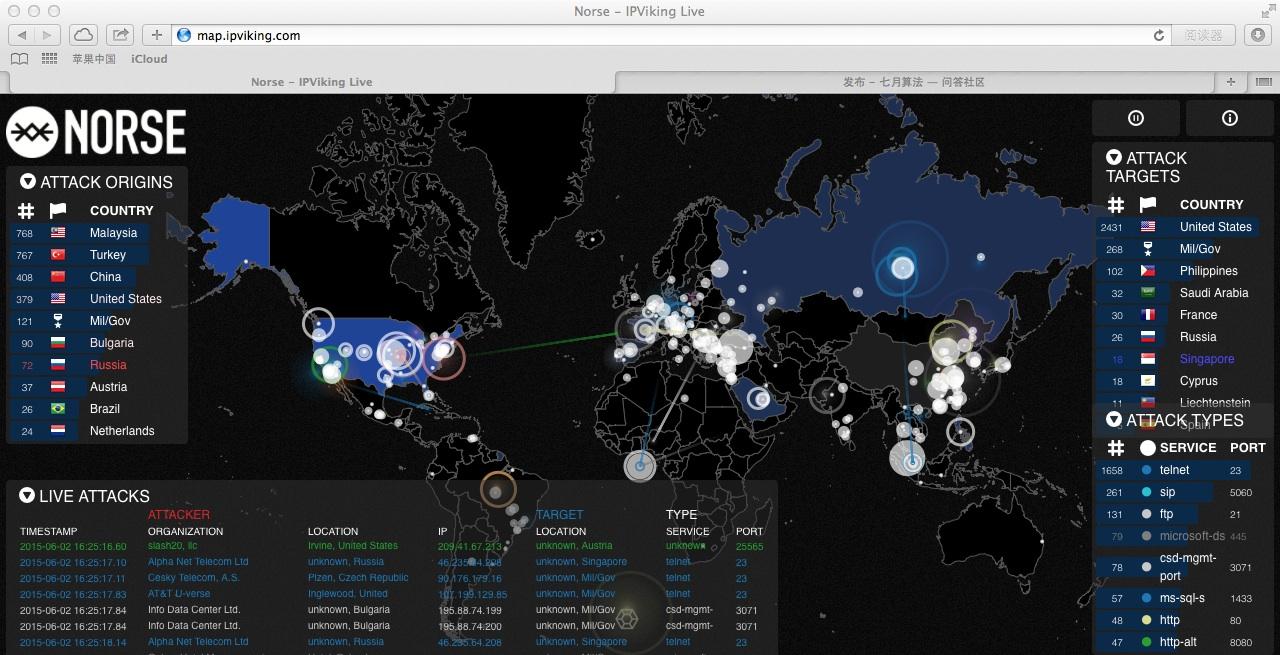
Task: Click IP address 195.88.74.199
Action: point(469,610)
